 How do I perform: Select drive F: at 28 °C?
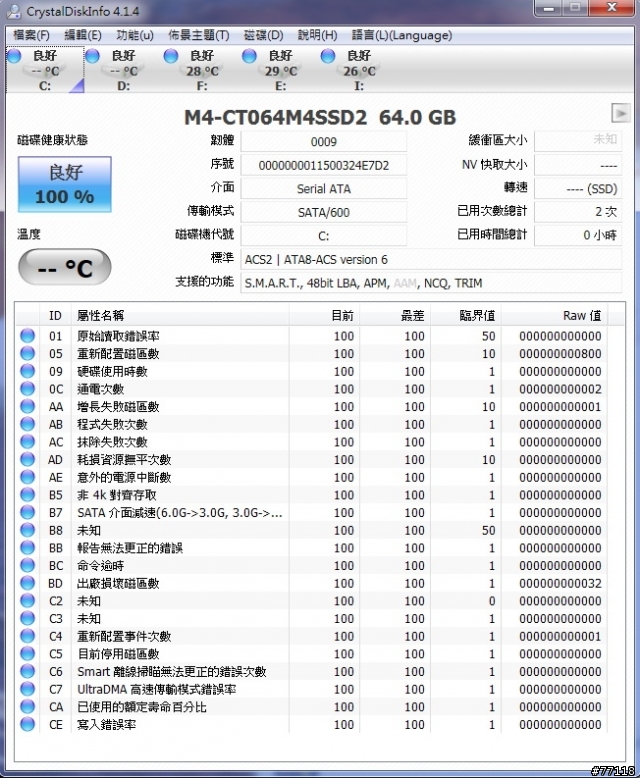[x=202, y=70]
